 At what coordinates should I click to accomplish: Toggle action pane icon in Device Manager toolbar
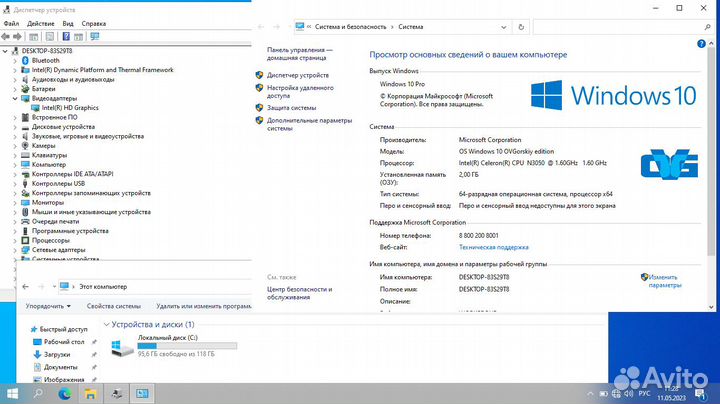(79, 37)
